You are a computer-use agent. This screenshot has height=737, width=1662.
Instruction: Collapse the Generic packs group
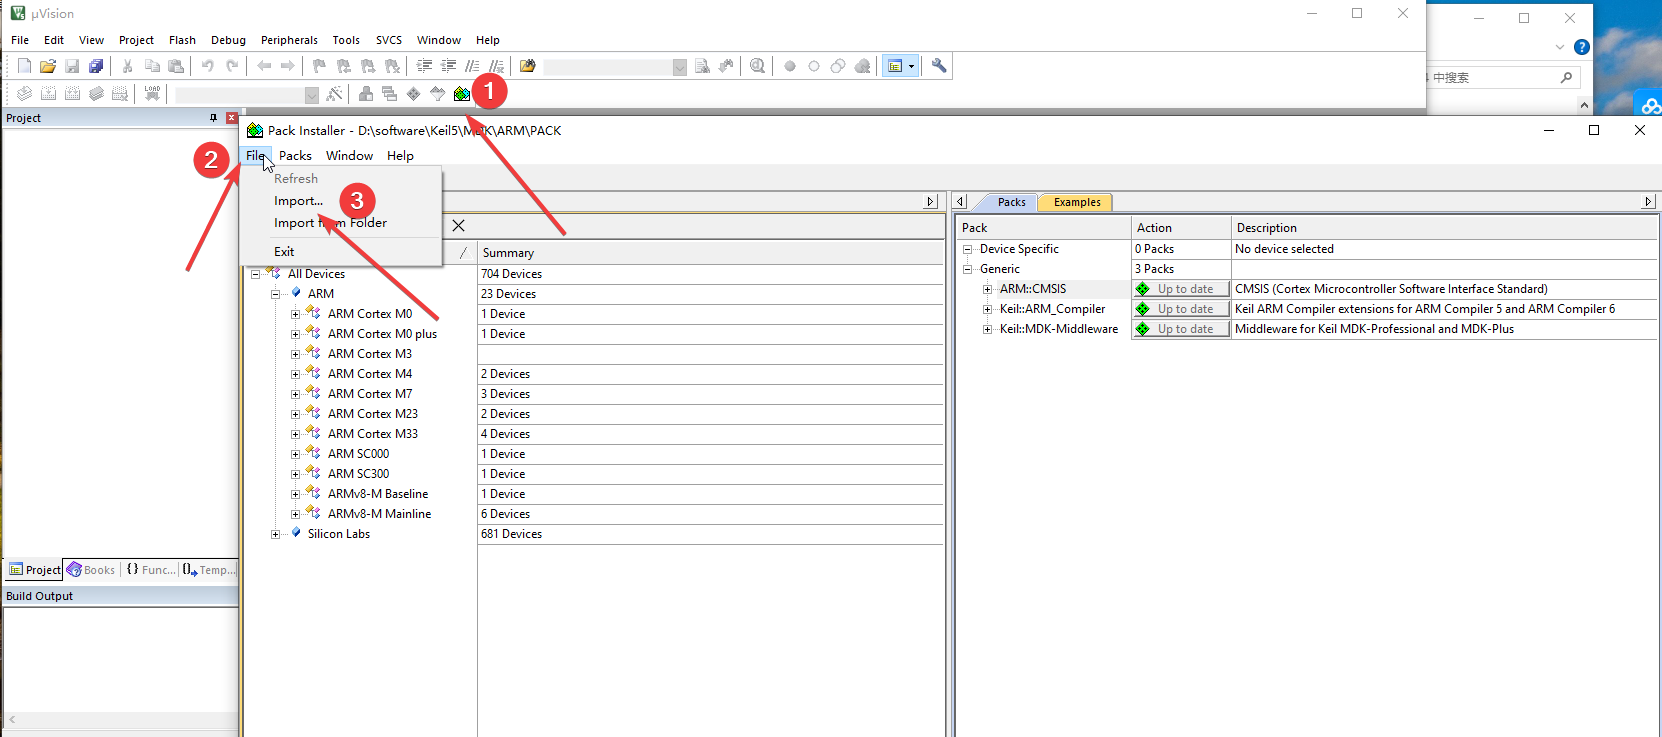[x=968, y=269]
